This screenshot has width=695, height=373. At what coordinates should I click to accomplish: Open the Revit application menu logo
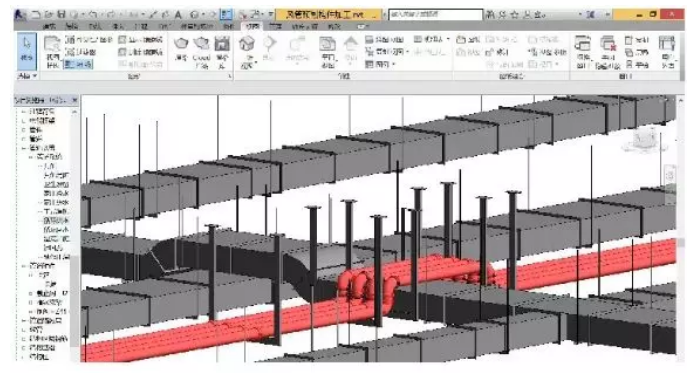pos(20,14)
